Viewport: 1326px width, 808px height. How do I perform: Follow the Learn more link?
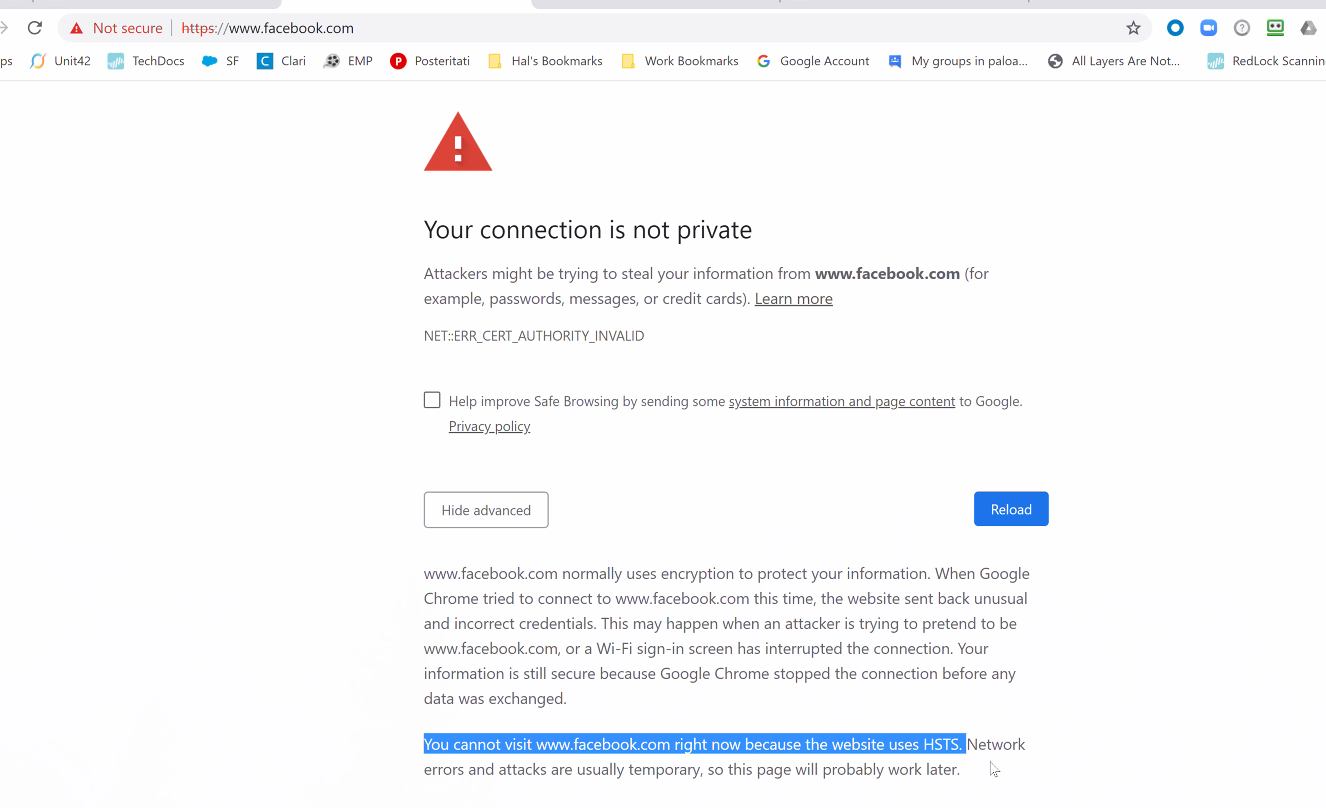[793, 299]
